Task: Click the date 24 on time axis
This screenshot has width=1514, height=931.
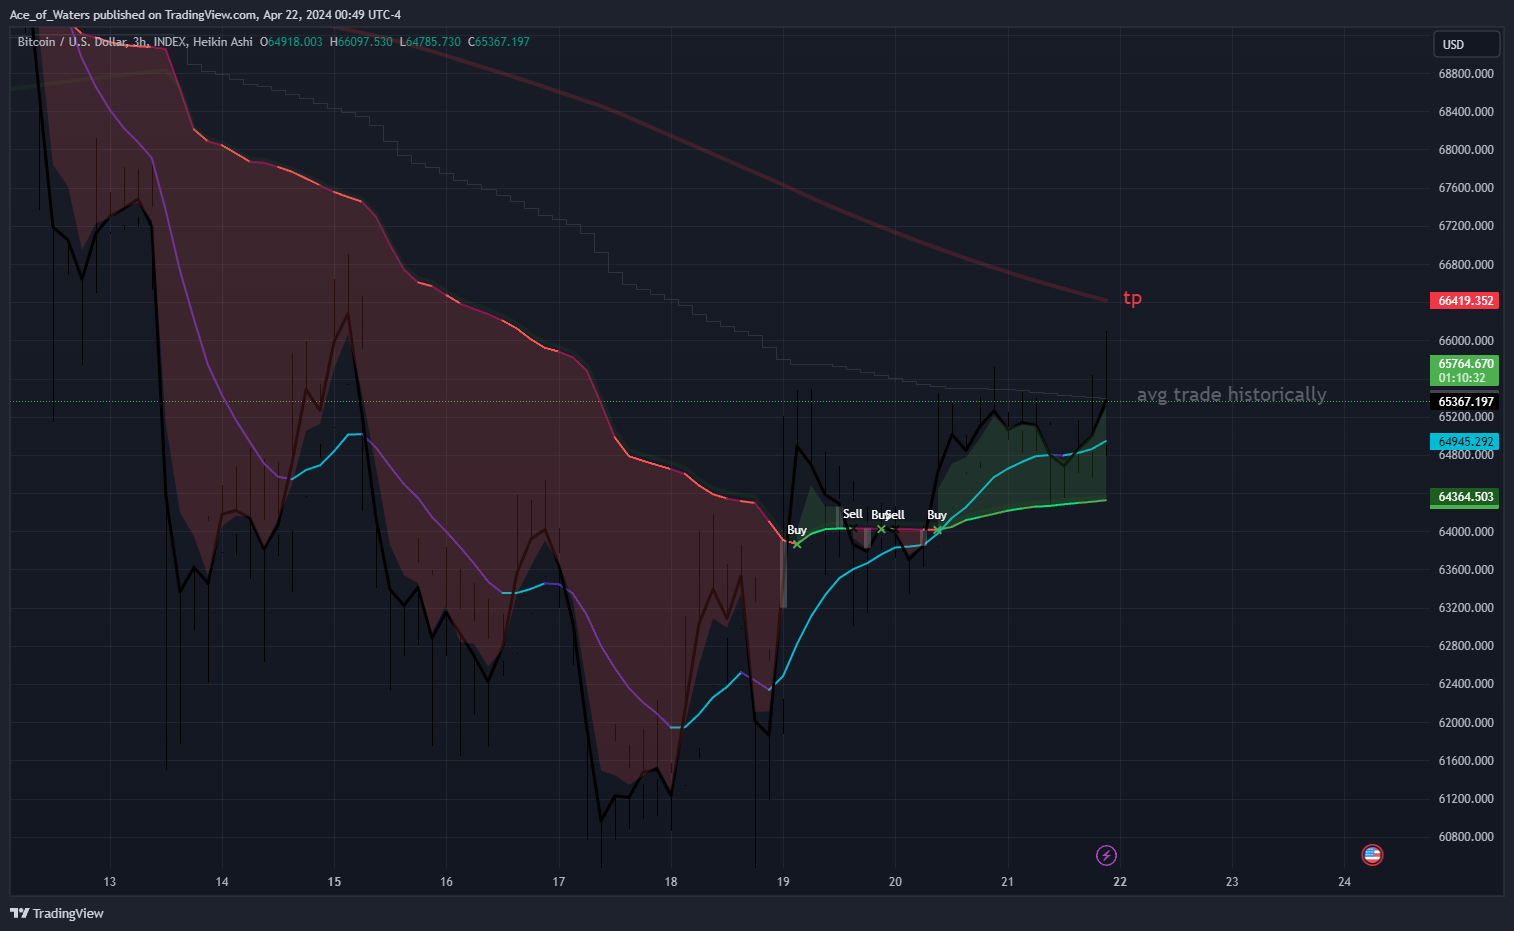Action: (1344, 882)
